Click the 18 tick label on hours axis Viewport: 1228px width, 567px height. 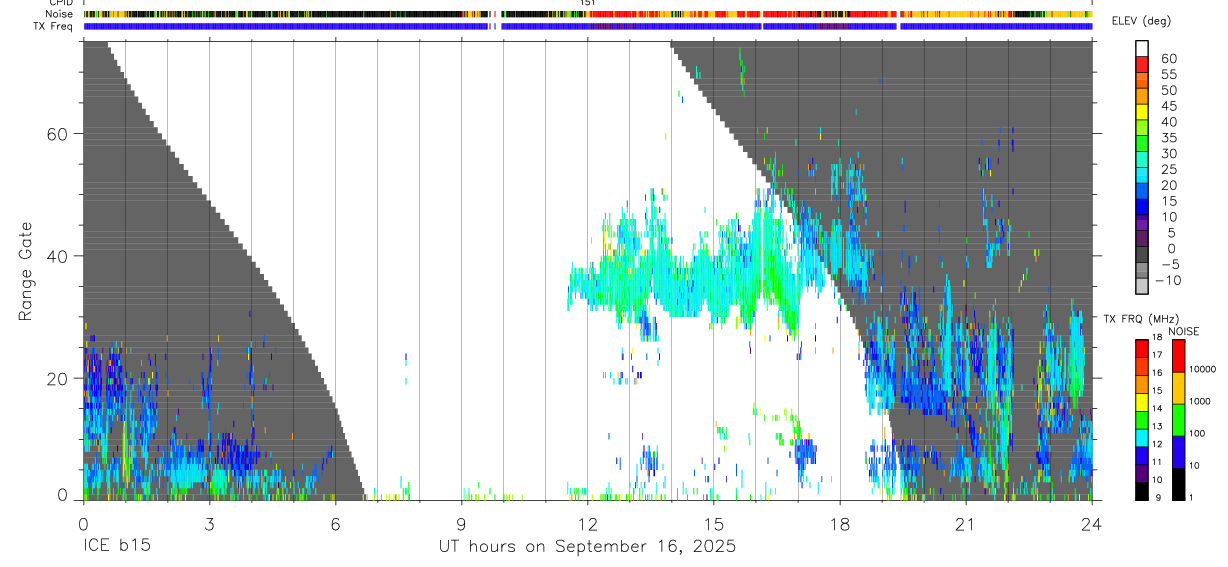click(x=839, y=524)
